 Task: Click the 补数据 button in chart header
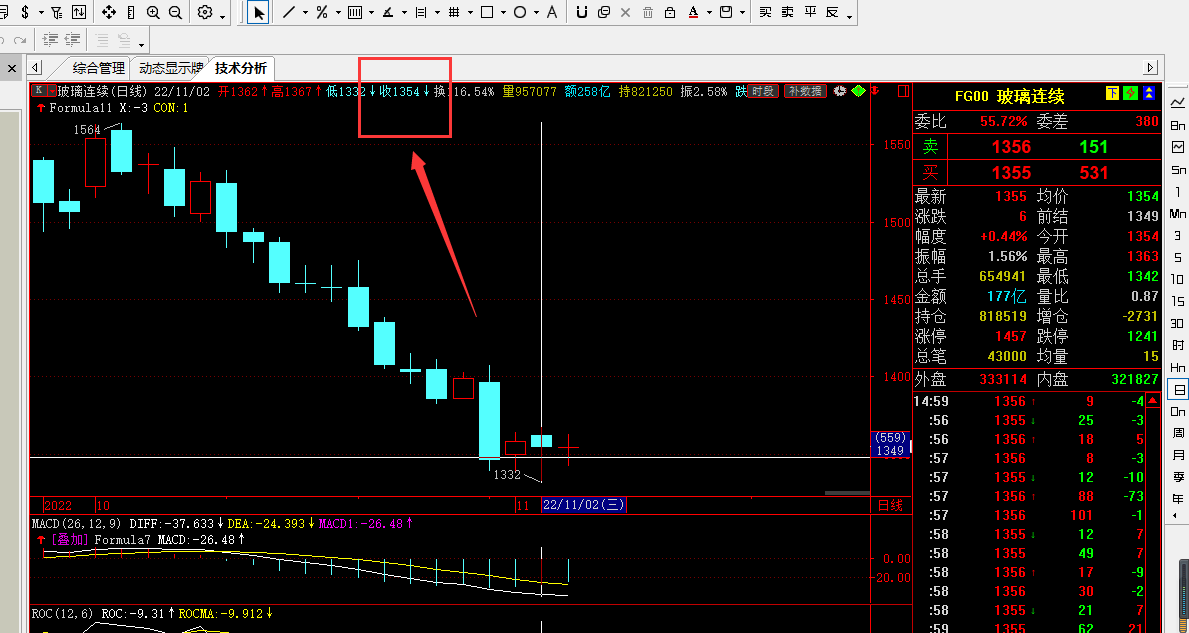pyautogui.click(x=805, y=91)
